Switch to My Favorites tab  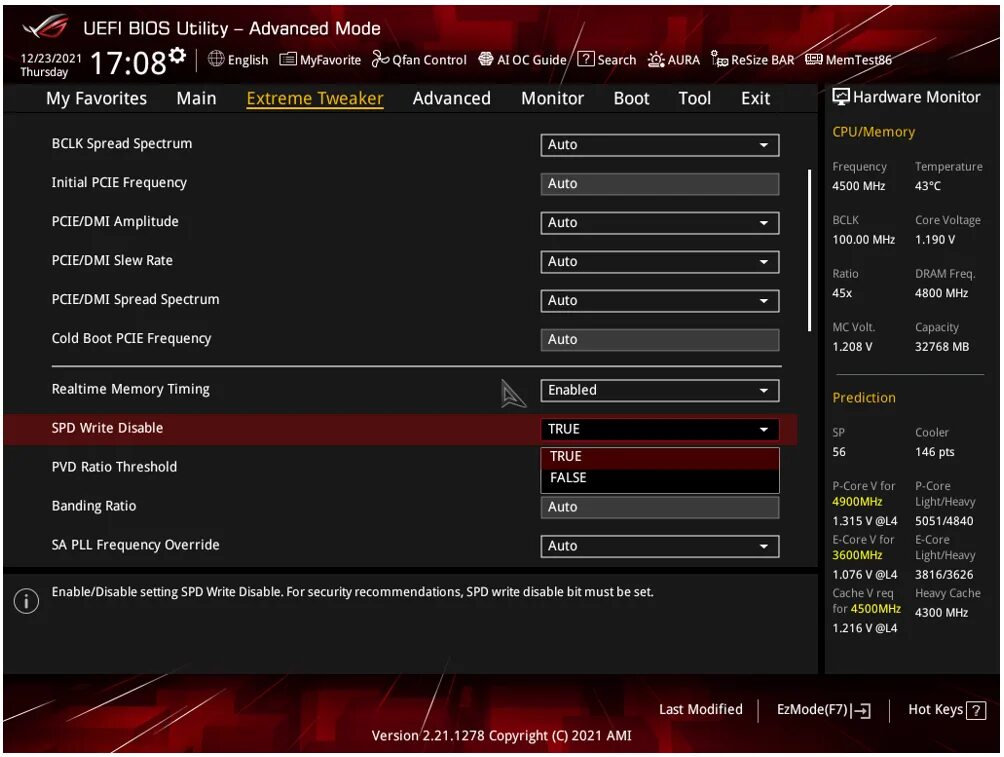coord(97,99)
